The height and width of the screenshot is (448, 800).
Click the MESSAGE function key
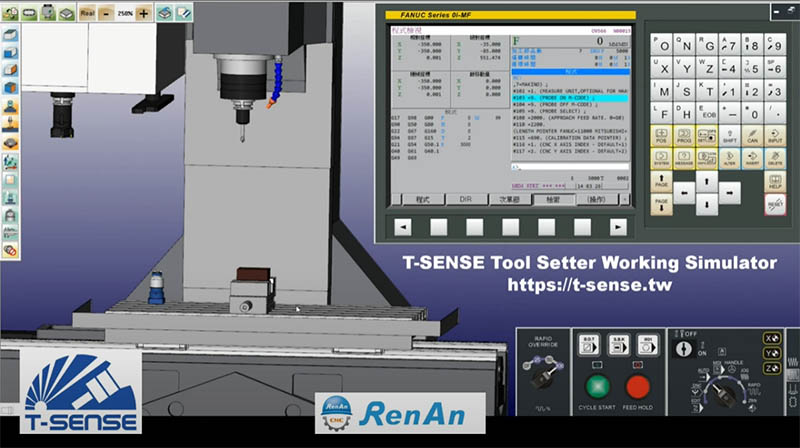(684, 159)
